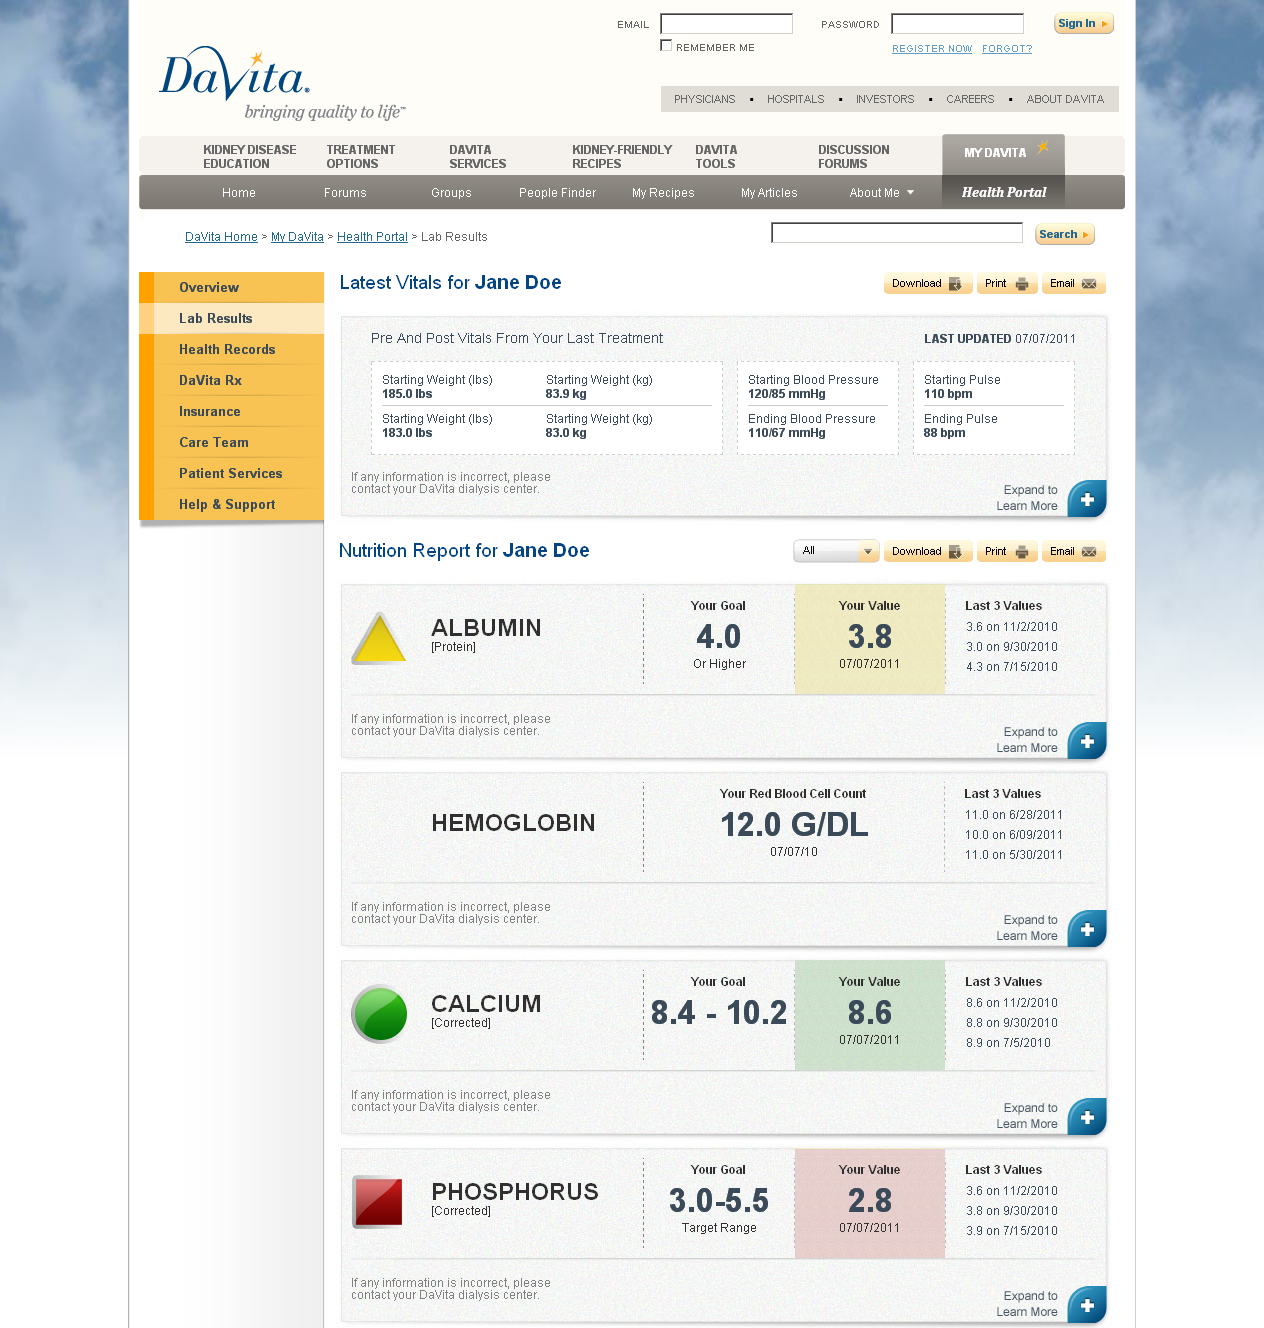Go to Home in the sub-navigation
The height and width of the screenshot is (1328, 1264).
coord(239,193)
